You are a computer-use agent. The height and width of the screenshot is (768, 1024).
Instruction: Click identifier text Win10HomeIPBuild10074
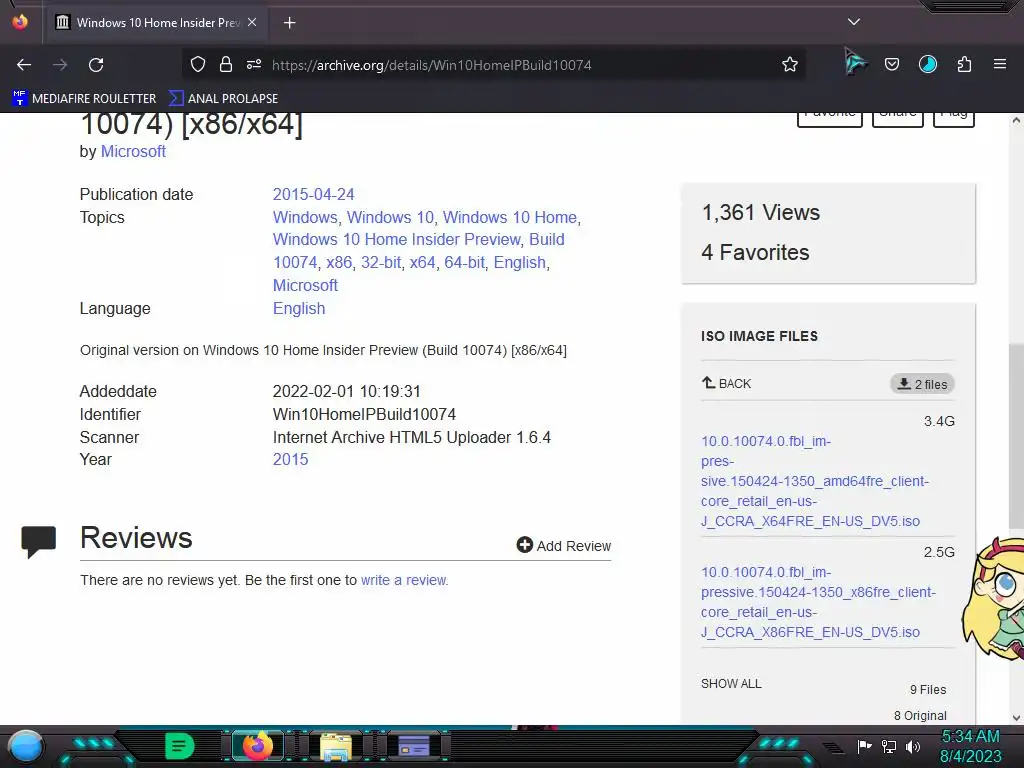click(364, 415)
